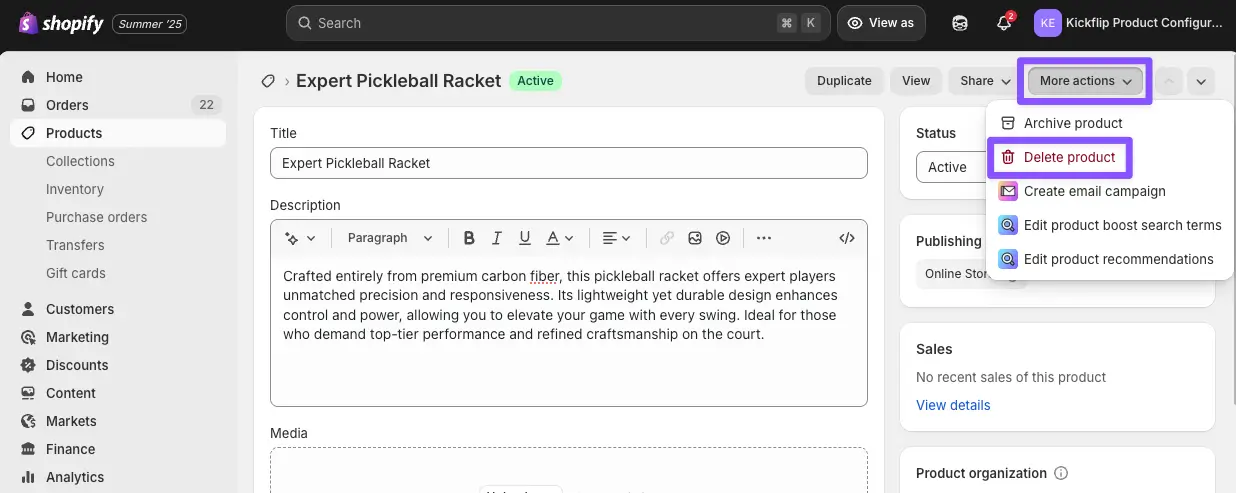Insert video in description toolbar
The height and width of the screenshot is (493, 1236).
[x=723, y=238]
